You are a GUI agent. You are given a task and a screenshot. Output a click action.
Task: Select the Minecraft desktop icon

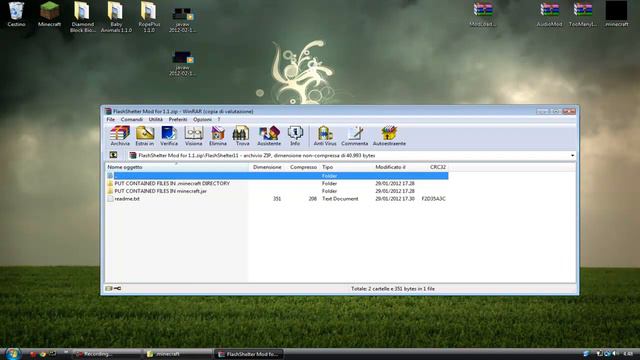pyautogui.click(x=49, y=14)
